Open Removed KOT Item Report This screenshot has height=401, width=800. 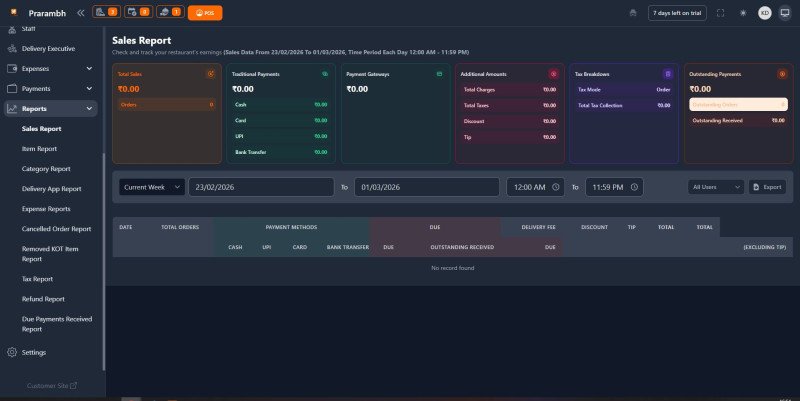pos(50,254)
